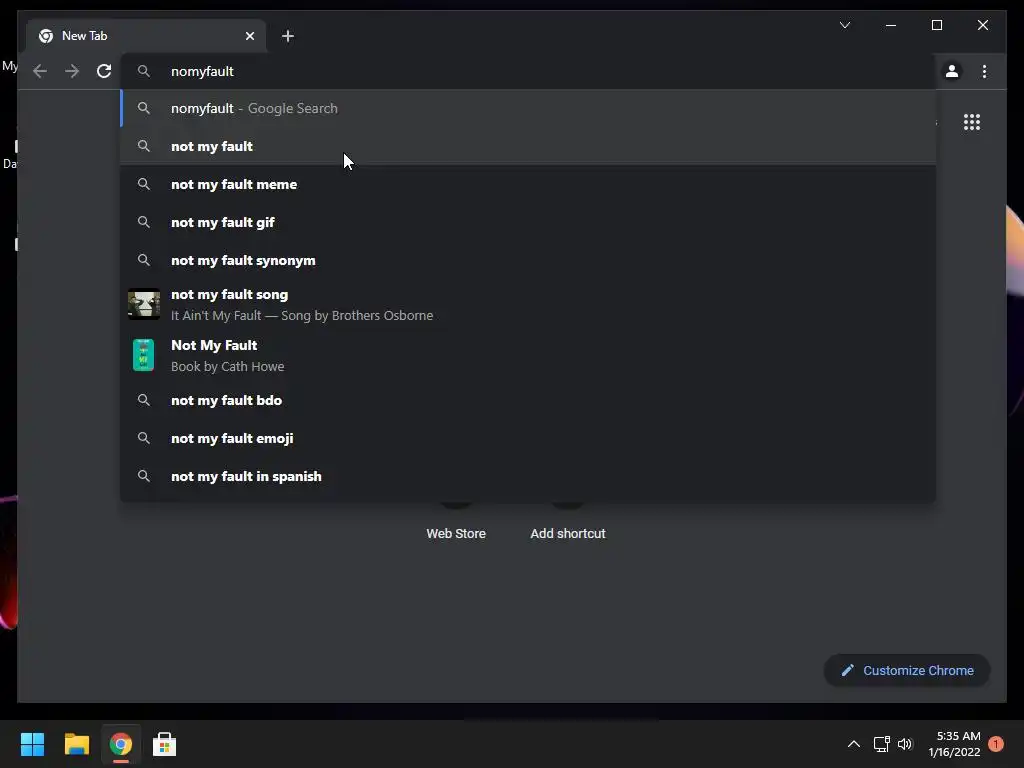The image size is (1024, 768).
Task: Choose the 'not my fault' suggestion
Action: [528, 146]
